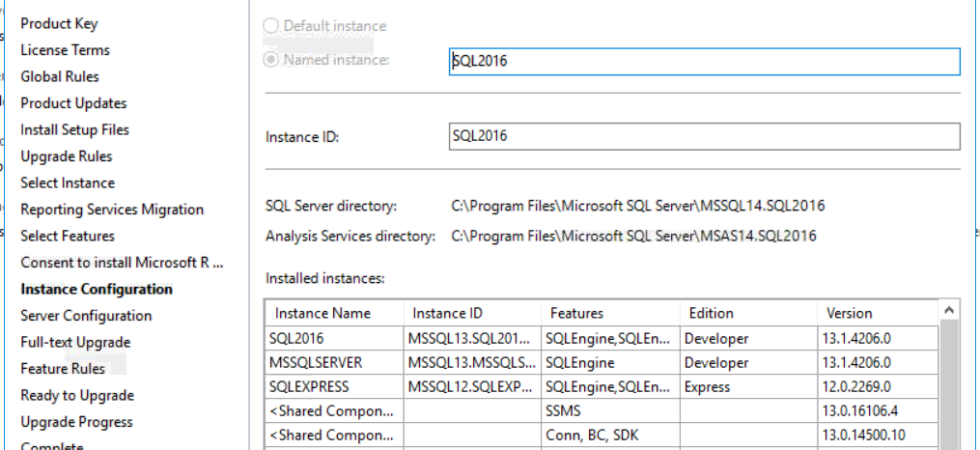The image size is (980, 450).
Task: Select the Named instance radio button
Action: pos(271,60)
